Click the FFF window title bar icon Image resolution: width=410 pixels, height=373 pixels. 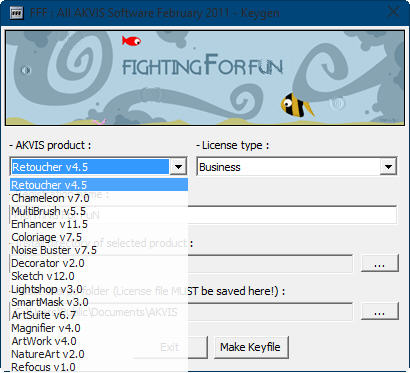coord(16,13)
